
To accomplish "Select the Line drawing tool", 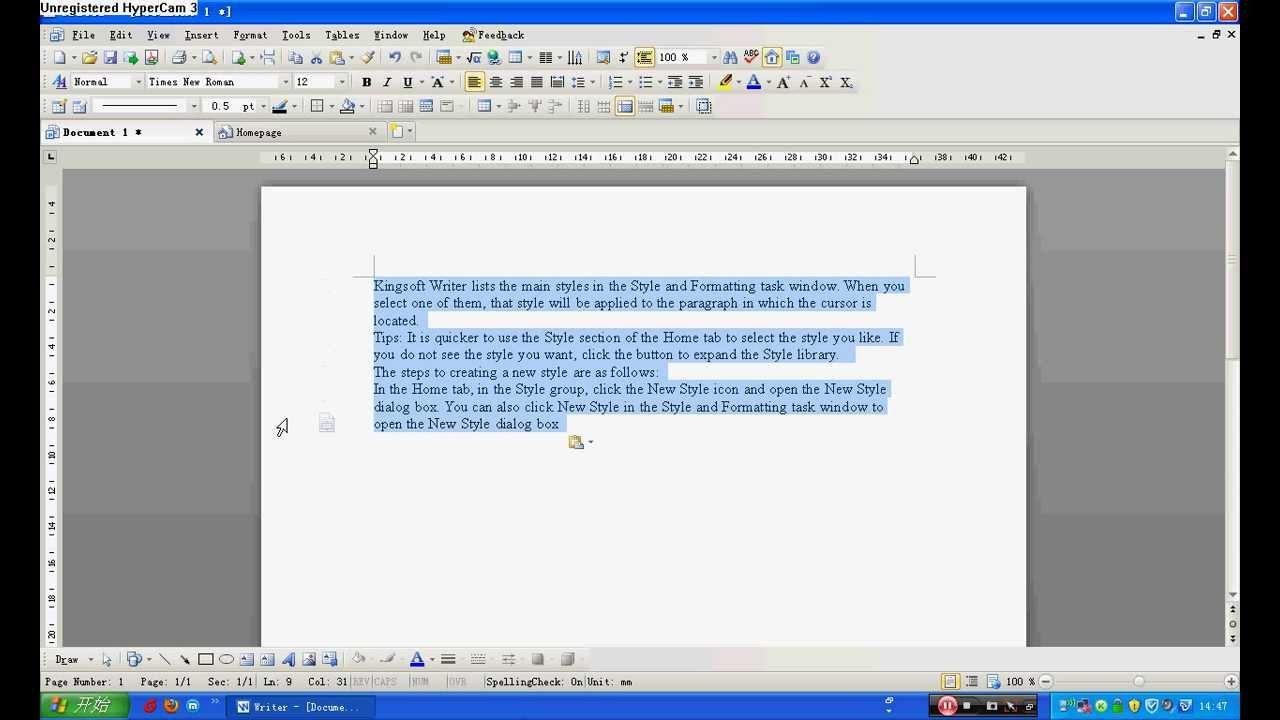I will [x=165, y=659].
